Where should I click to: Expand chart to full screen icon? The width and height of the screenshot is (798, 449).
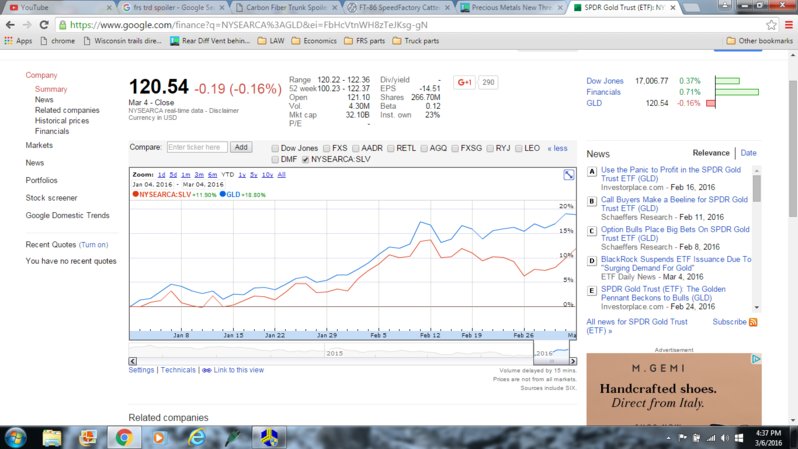(568, 175)
